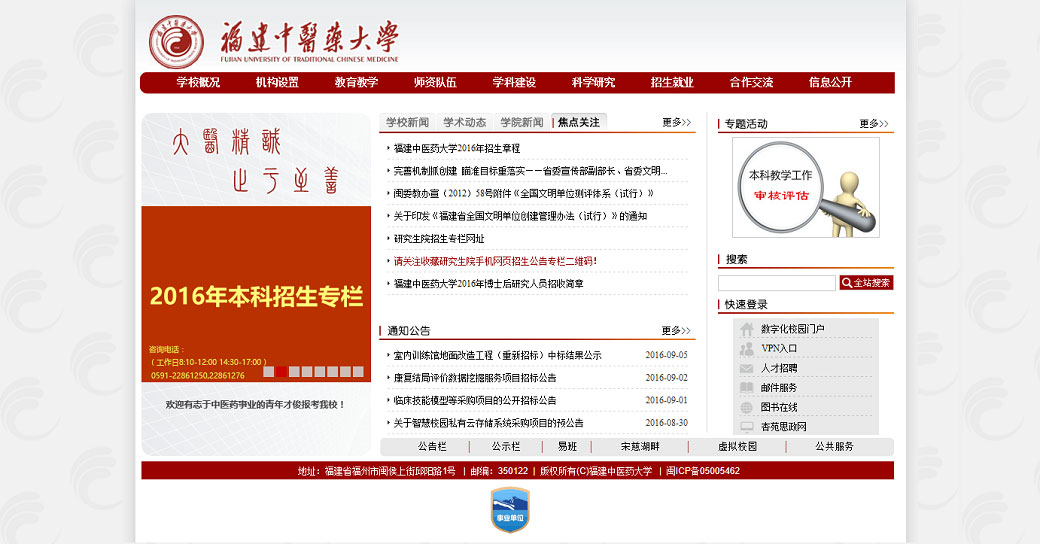This screenshot has width=1040, height=544.
Task: Expand 更多>> in the 专题活动 section
Action: pos(874,123)
